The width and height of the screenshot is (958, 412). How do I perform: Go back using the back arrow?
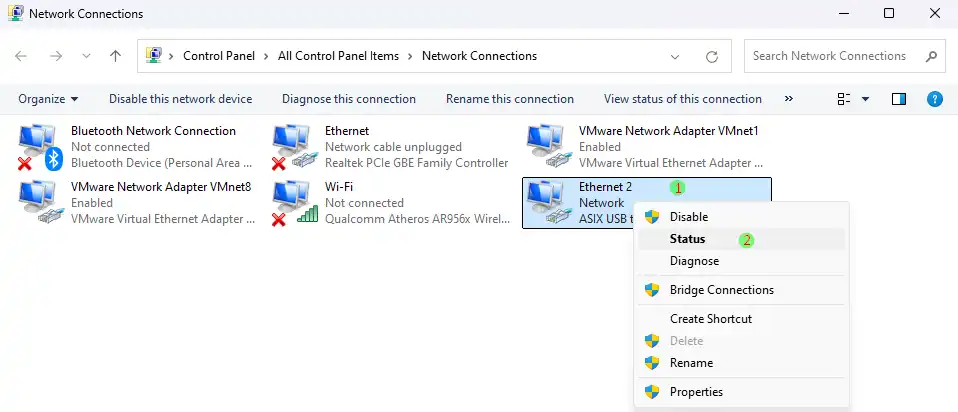tap(22, 57)
